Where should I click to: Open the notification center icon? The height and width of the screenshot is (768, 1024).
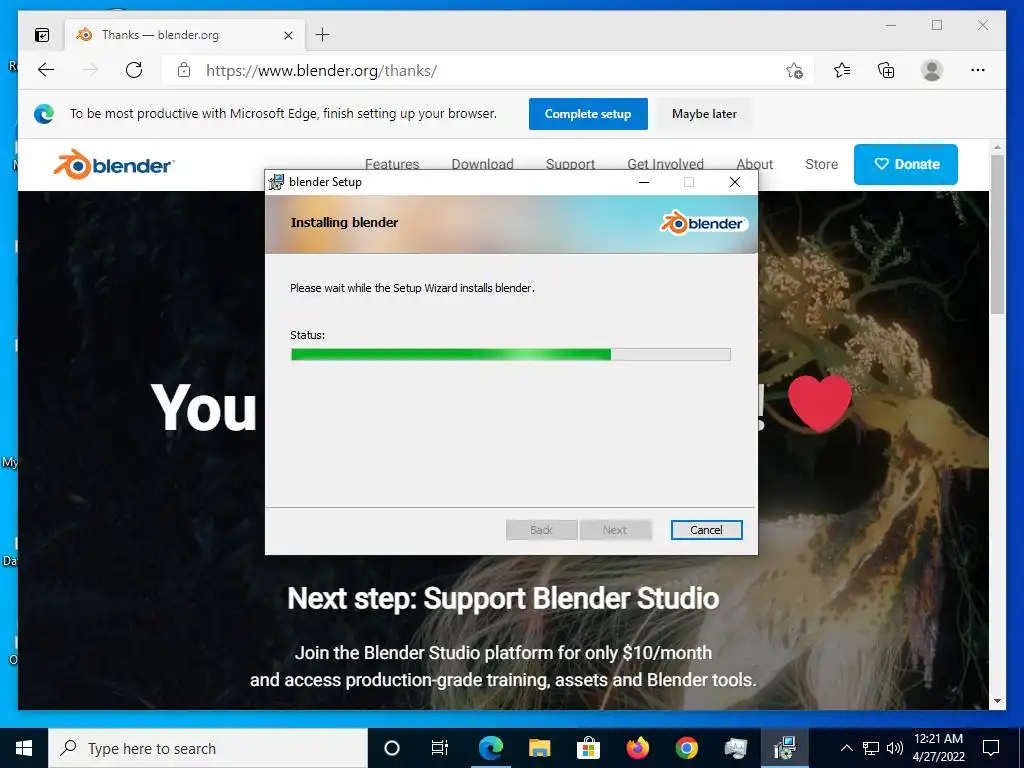pos(991,748)
